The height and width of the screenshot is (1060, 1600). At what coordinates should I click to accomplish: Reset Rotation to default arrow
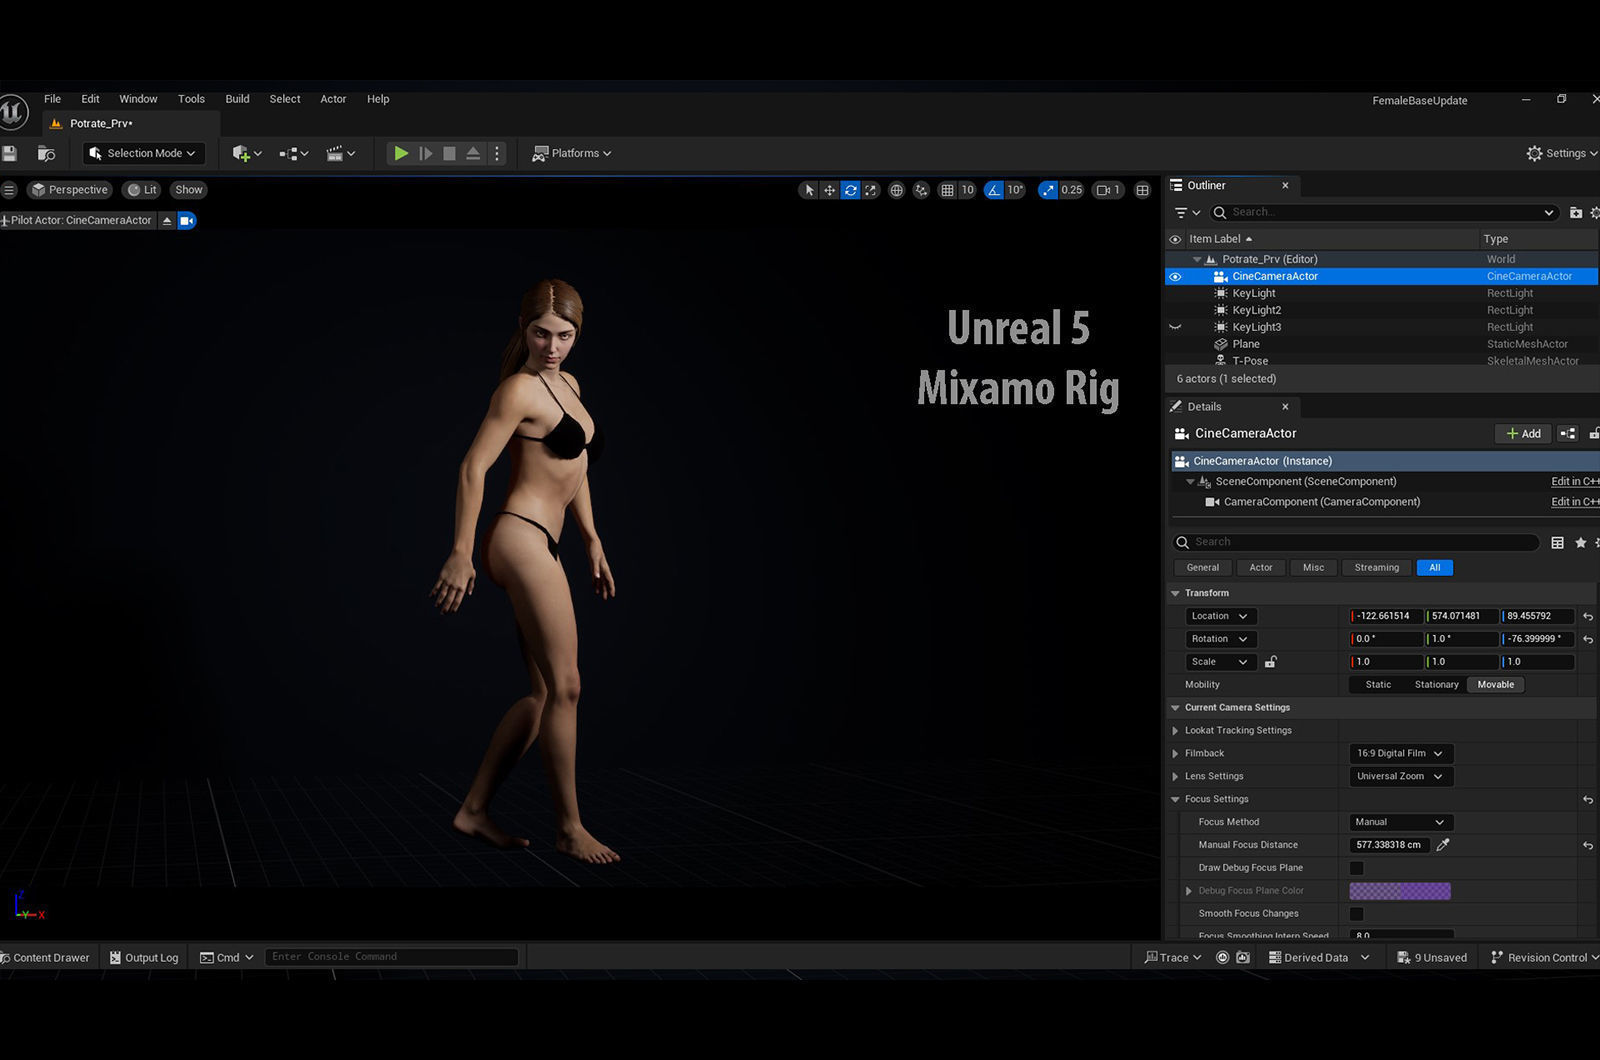pos(1588,640)
